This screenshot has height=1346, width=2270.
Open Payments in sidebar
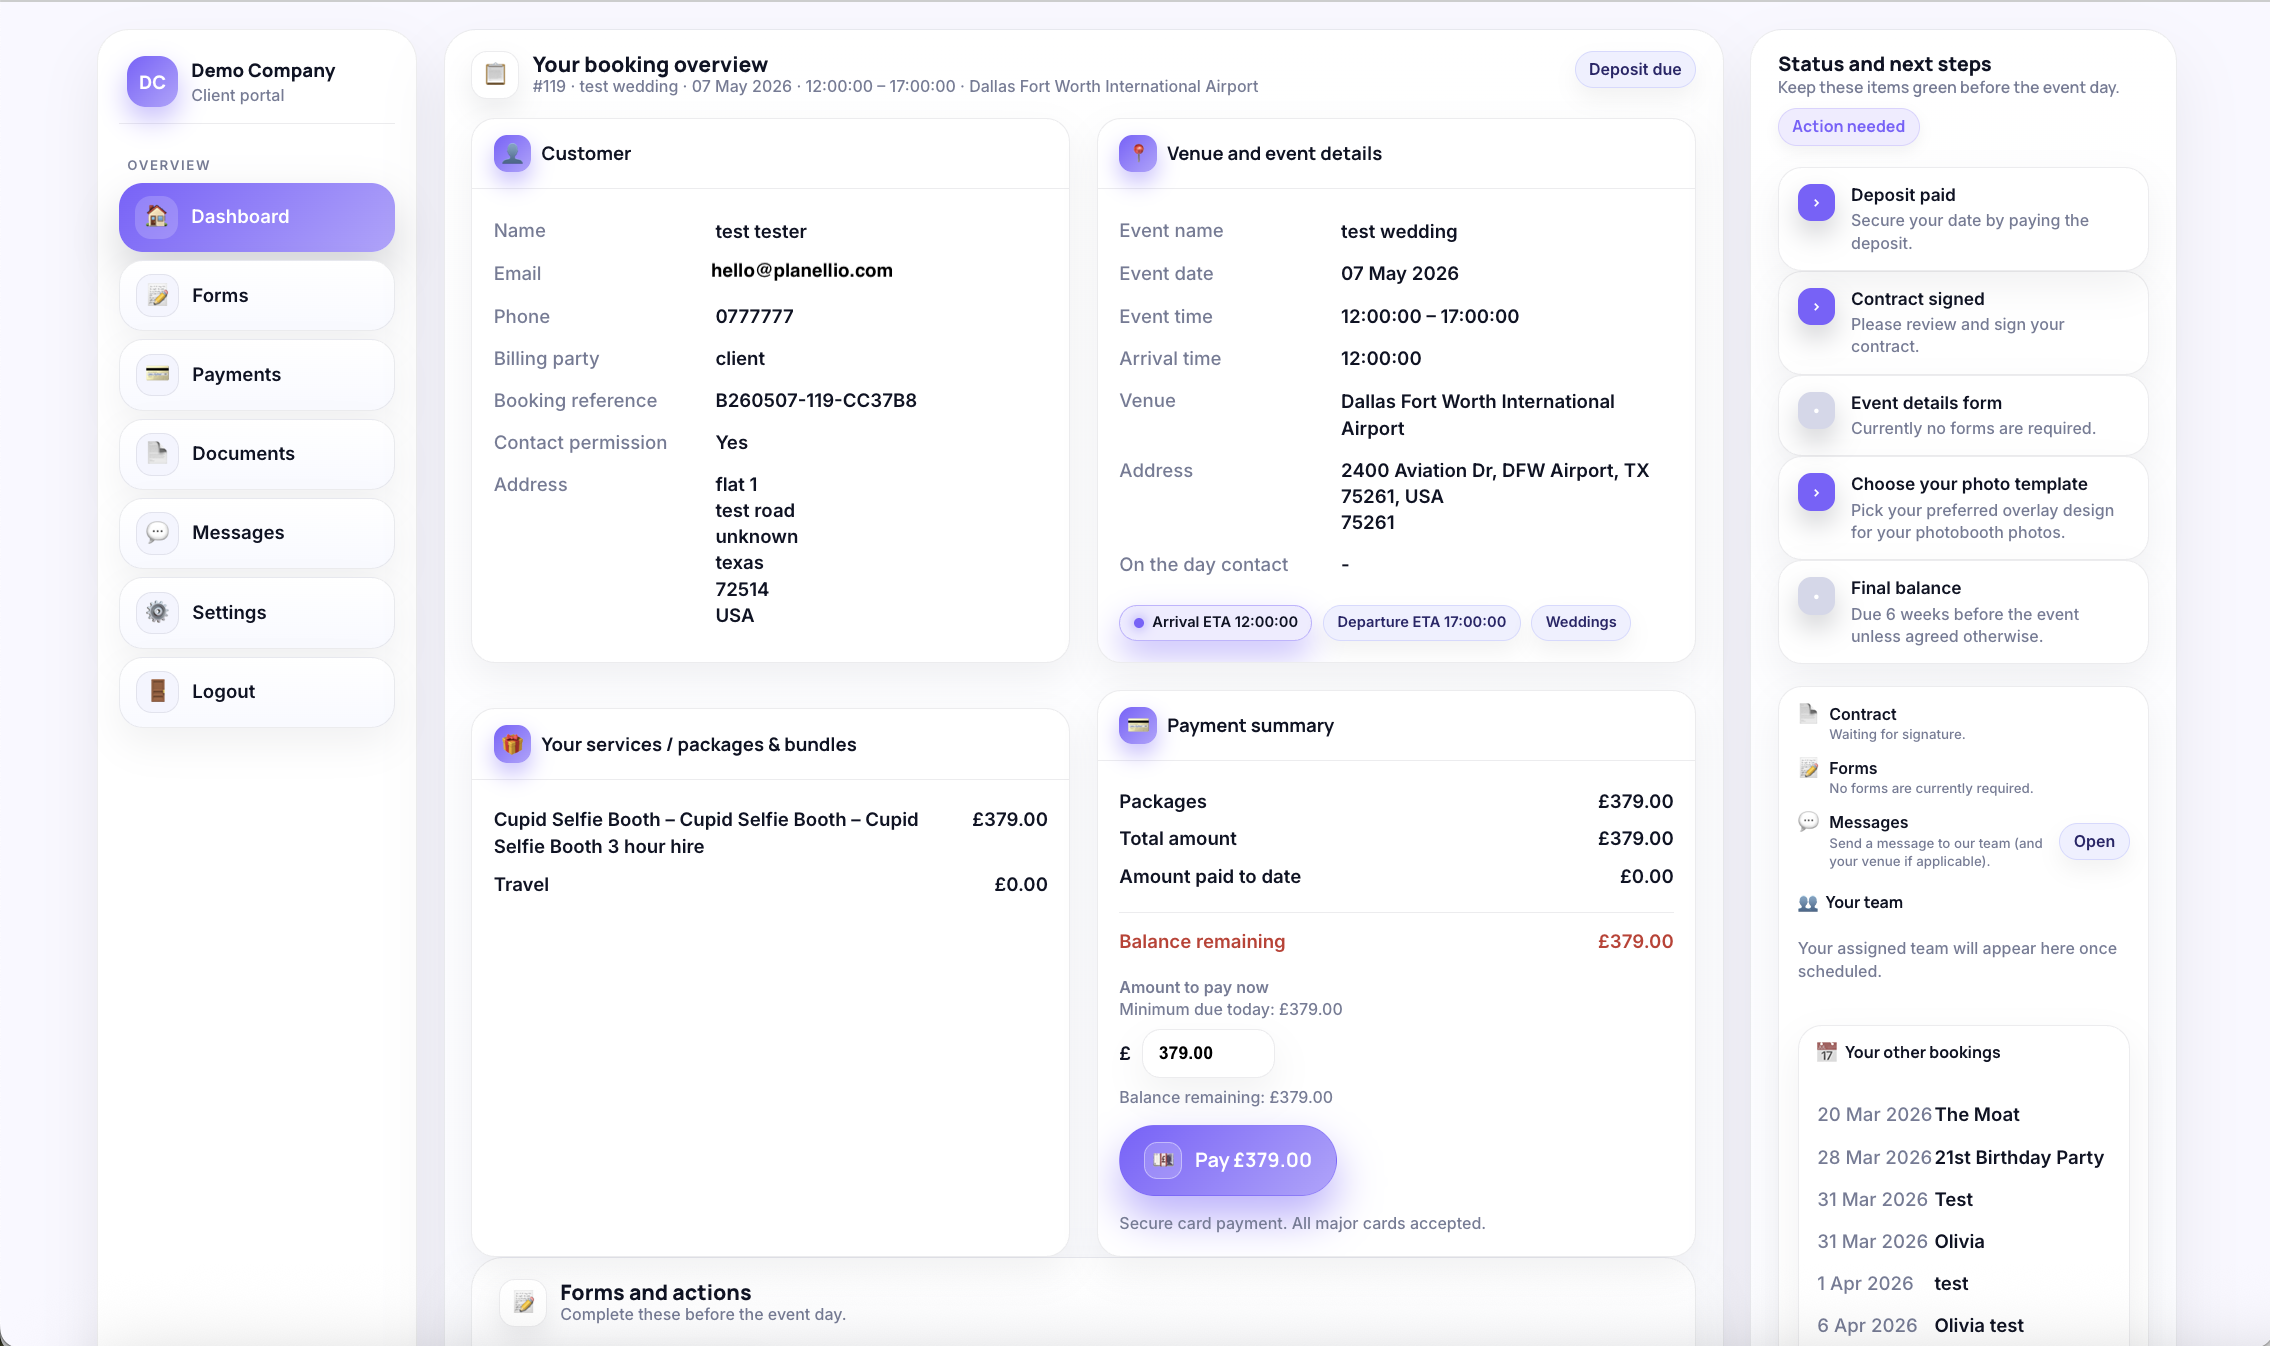(257, 375)
